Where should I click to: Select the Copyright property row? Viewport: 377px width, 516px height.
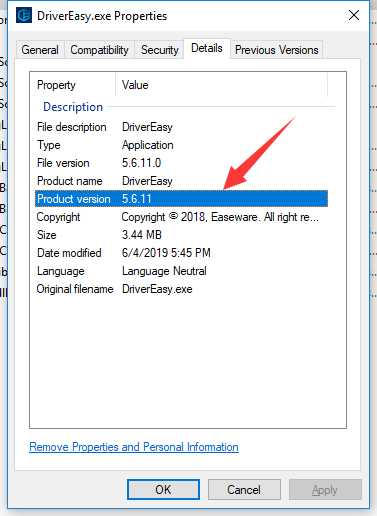[x=181, y=217]
